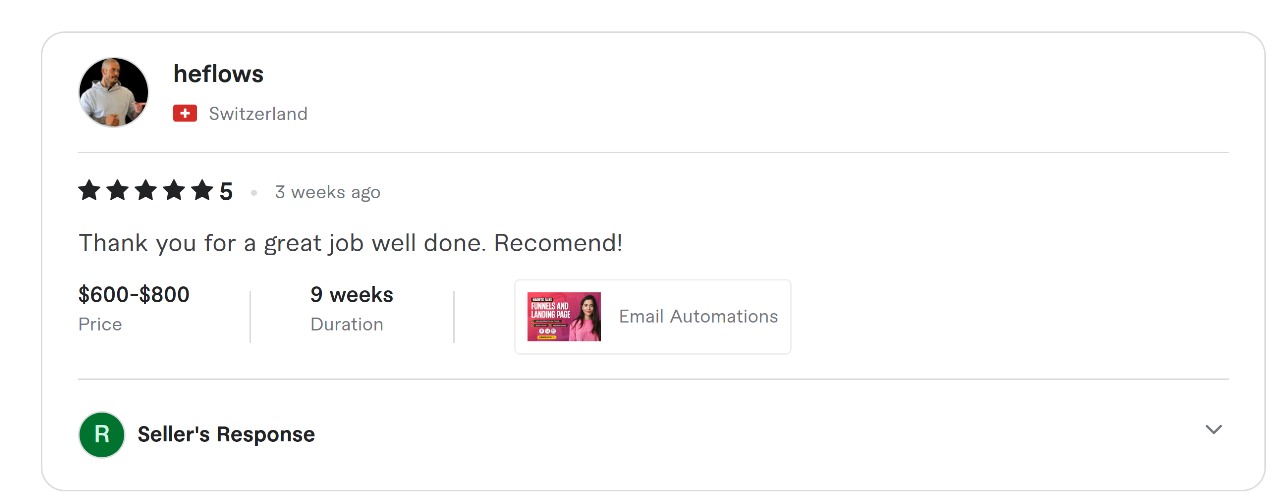1280x499 pixels.
Task: Click the Duration label
Action: 347,325
